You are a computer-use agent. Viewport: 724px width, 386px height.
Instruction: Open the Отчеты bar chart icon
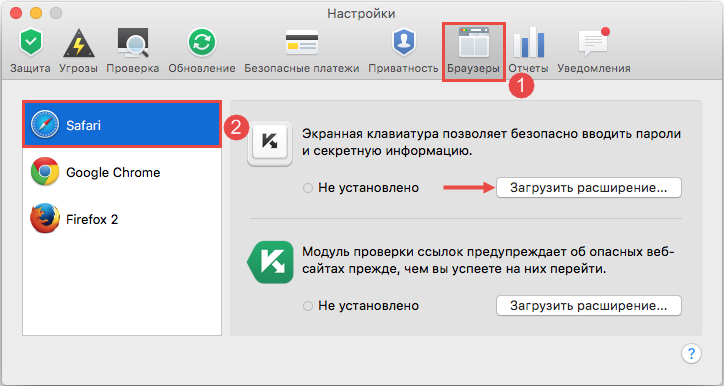pos(529,42)
